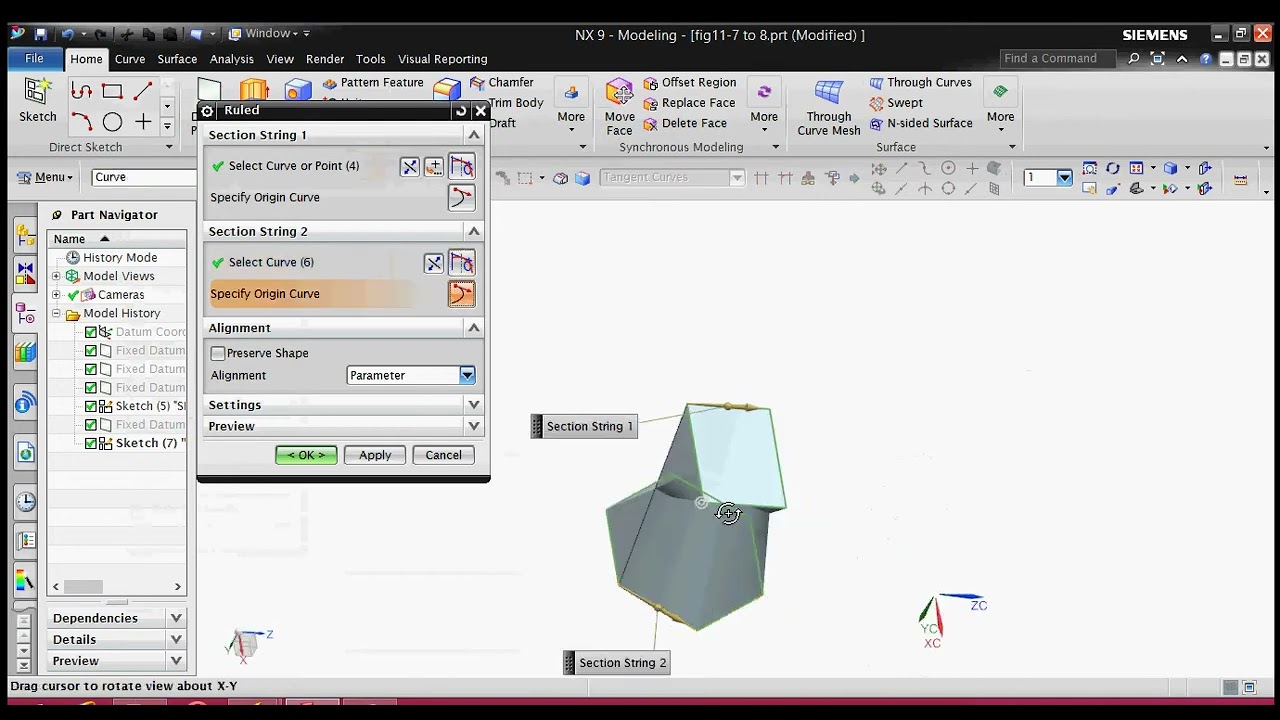Viewport: 1280px width, 720px height.
Task: Select the Circle sketch tool
Action: point(112,122)
